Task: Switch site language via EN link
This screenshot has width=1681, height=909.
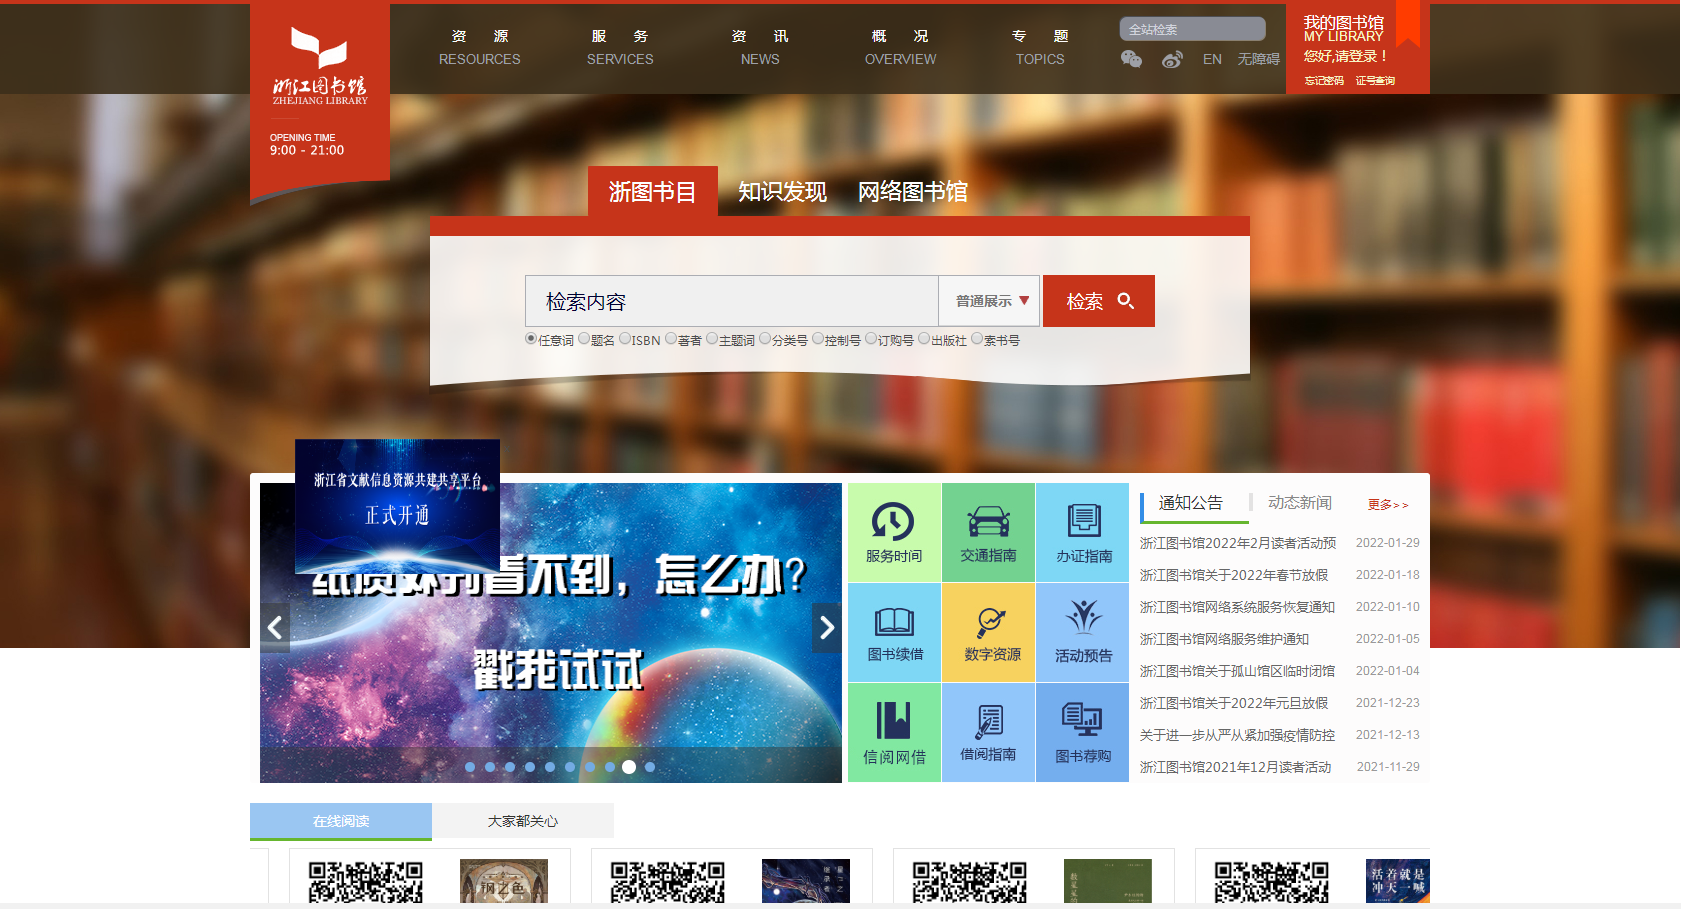Action: click(1212, 59)
